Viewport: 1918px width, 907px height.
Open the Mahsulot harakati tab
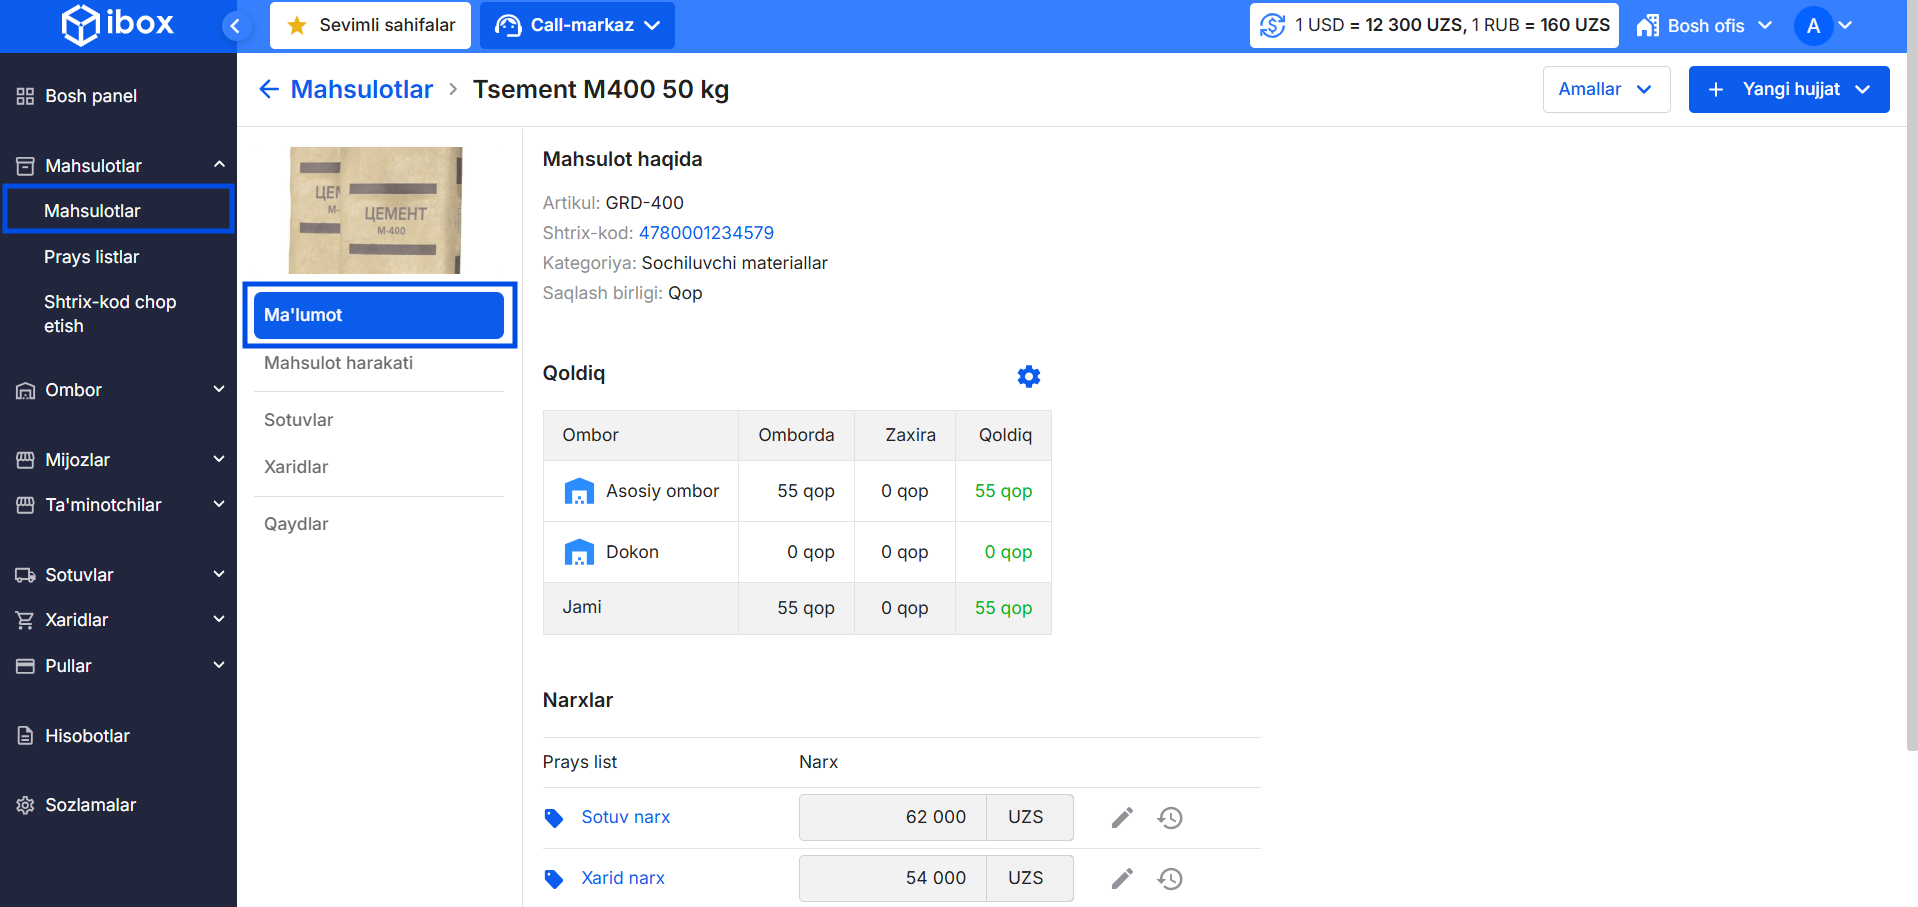point(338,363)
